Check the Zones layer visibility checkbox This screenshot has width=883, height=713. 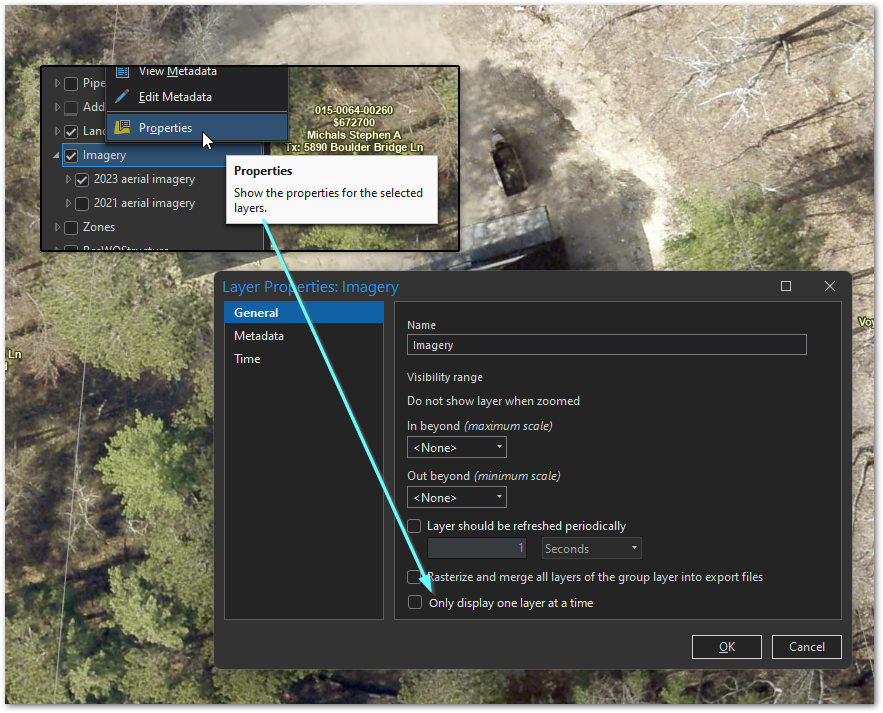point(71,227)
